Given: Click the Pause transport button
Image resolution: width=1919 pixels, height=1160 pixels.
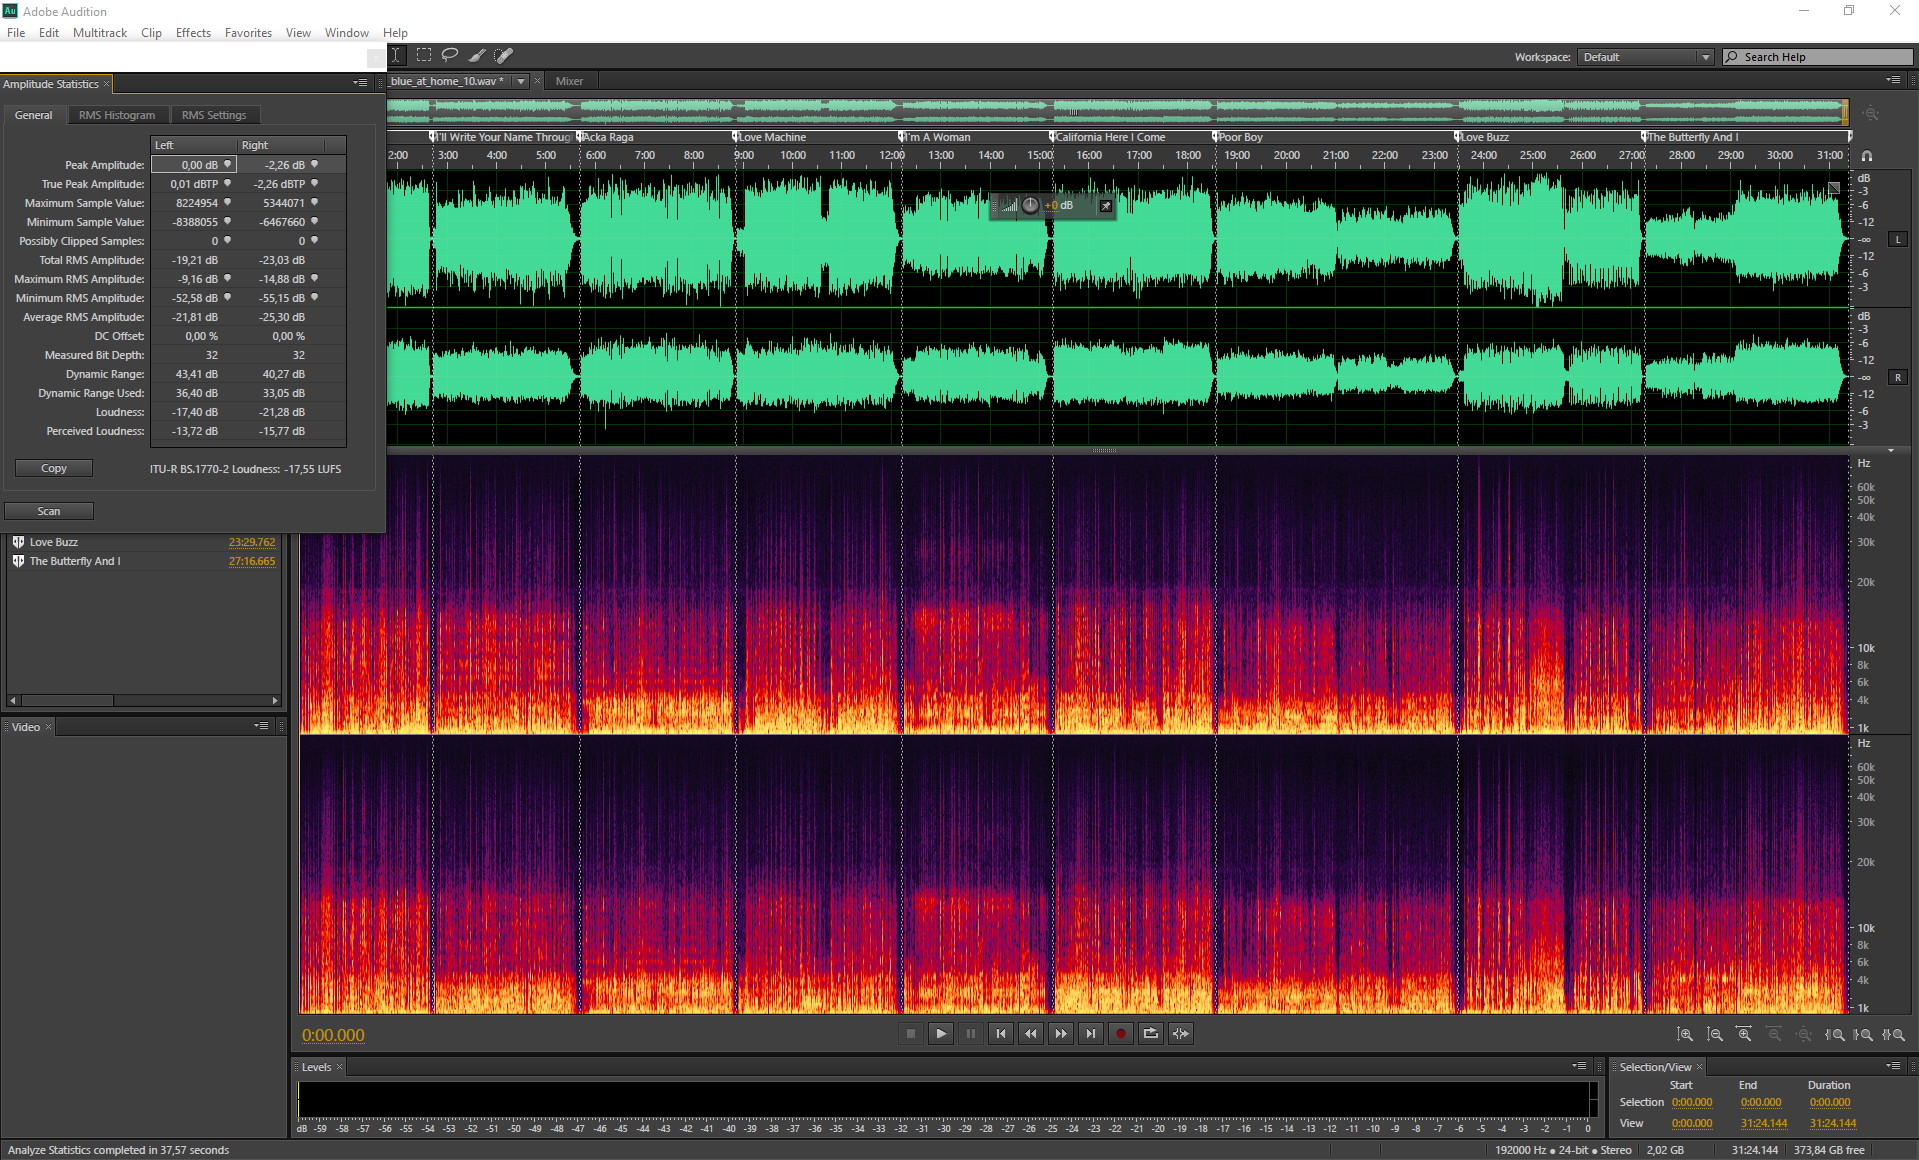Looking at the screenshot, I should click(970, 1034).
